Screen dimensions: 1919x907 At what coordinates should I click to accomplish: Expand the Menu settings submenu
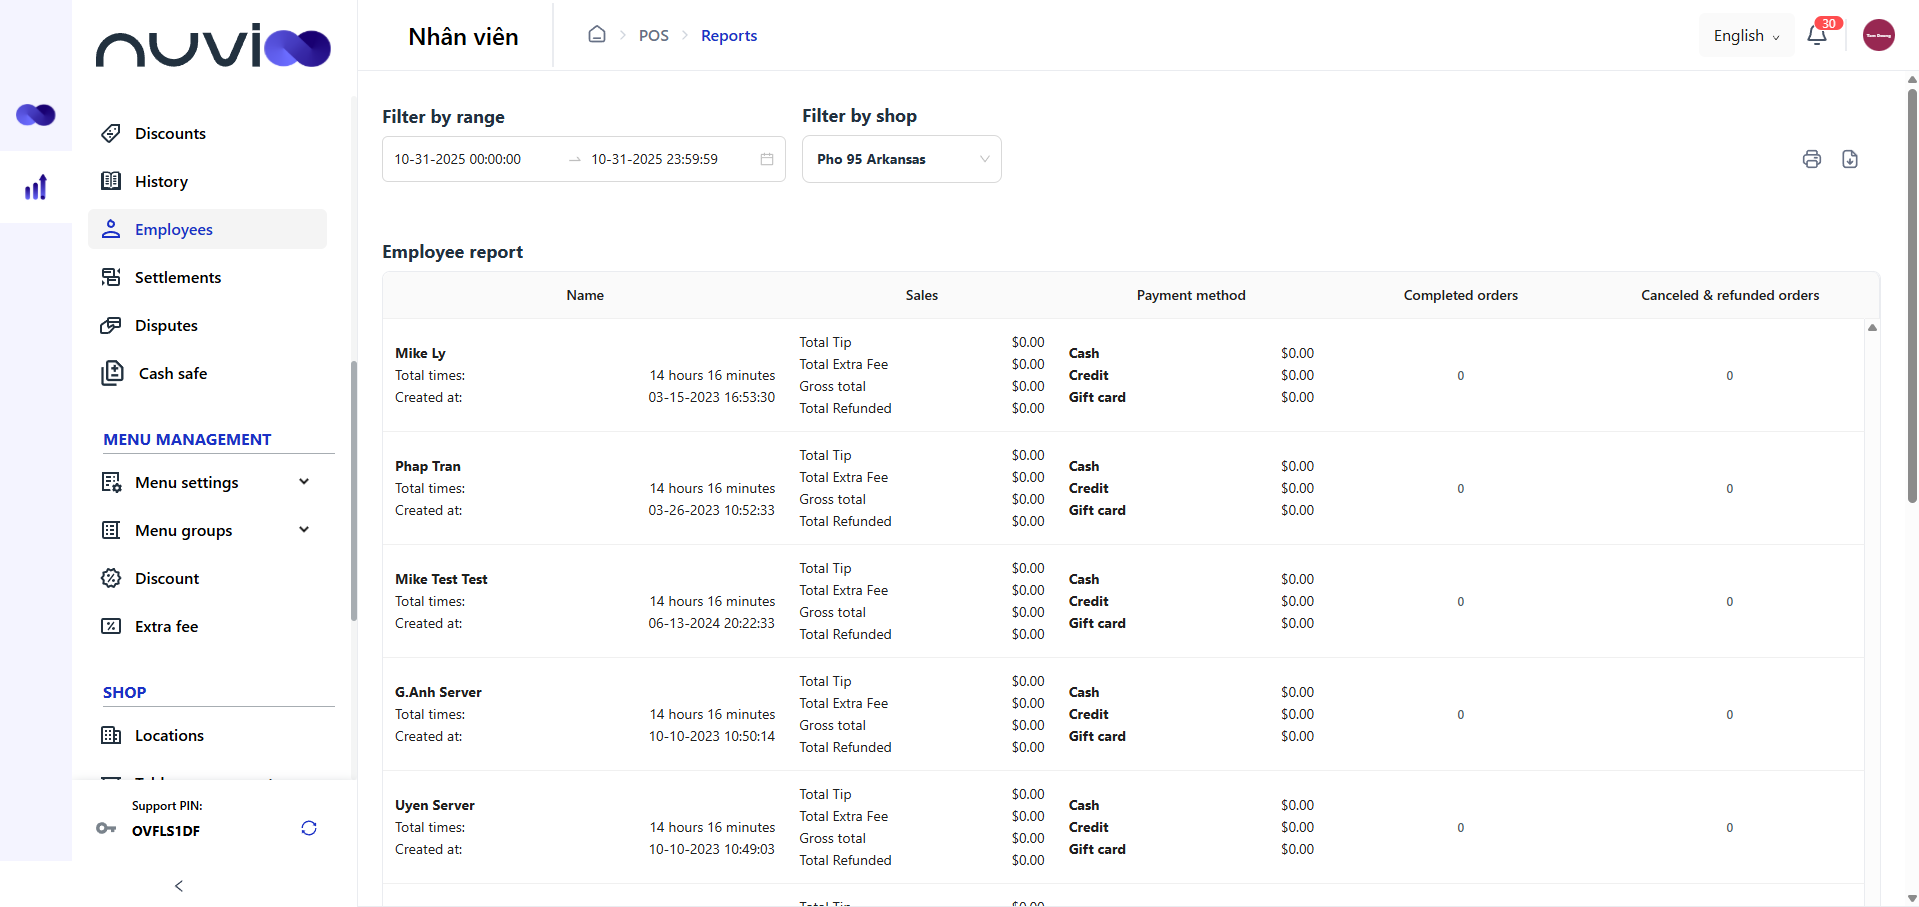(303, 481)
